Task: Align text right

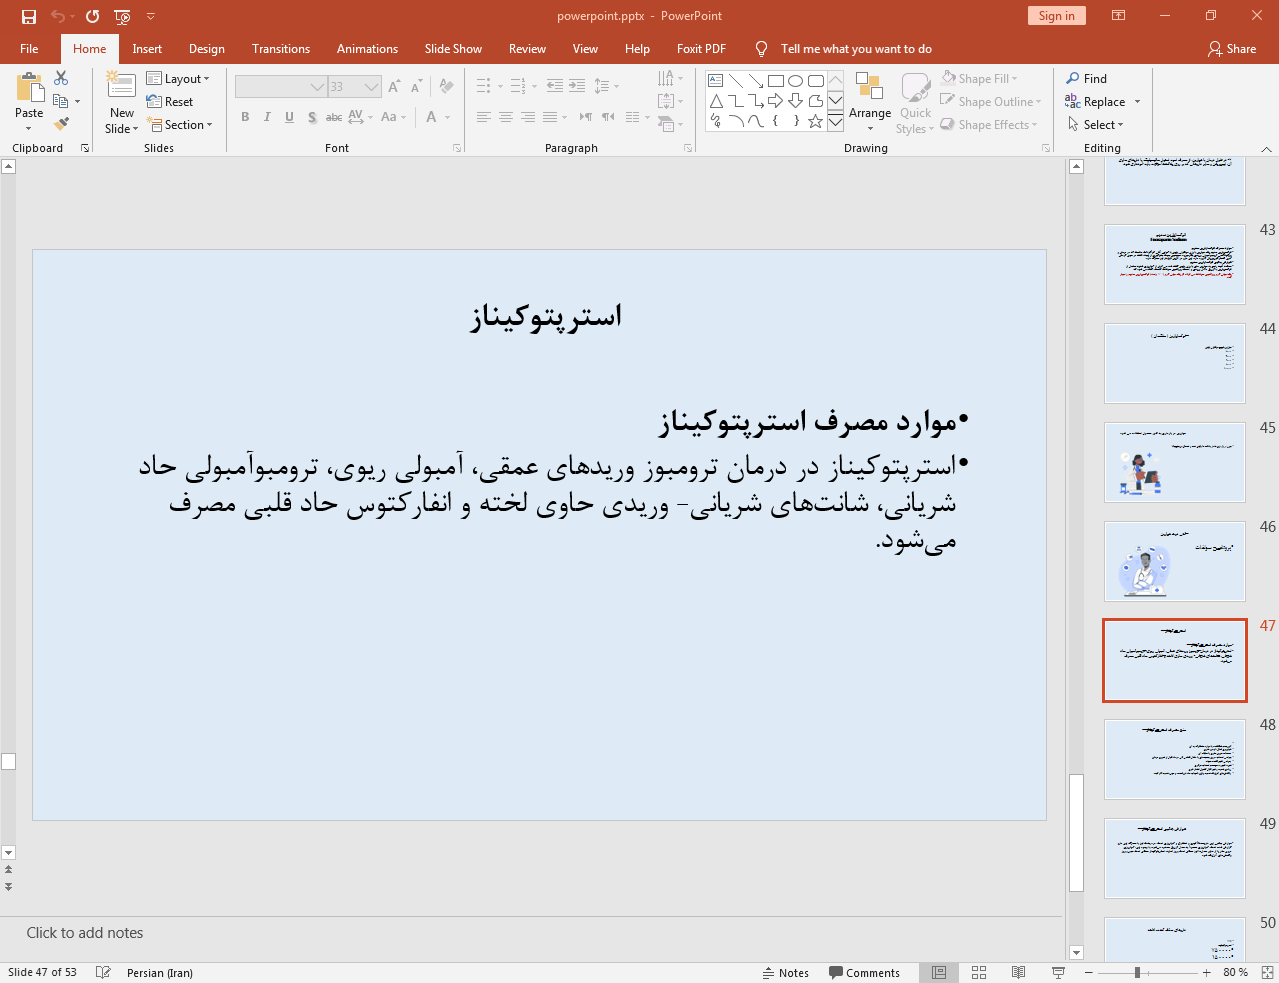Action: click(x=528, y=117)
